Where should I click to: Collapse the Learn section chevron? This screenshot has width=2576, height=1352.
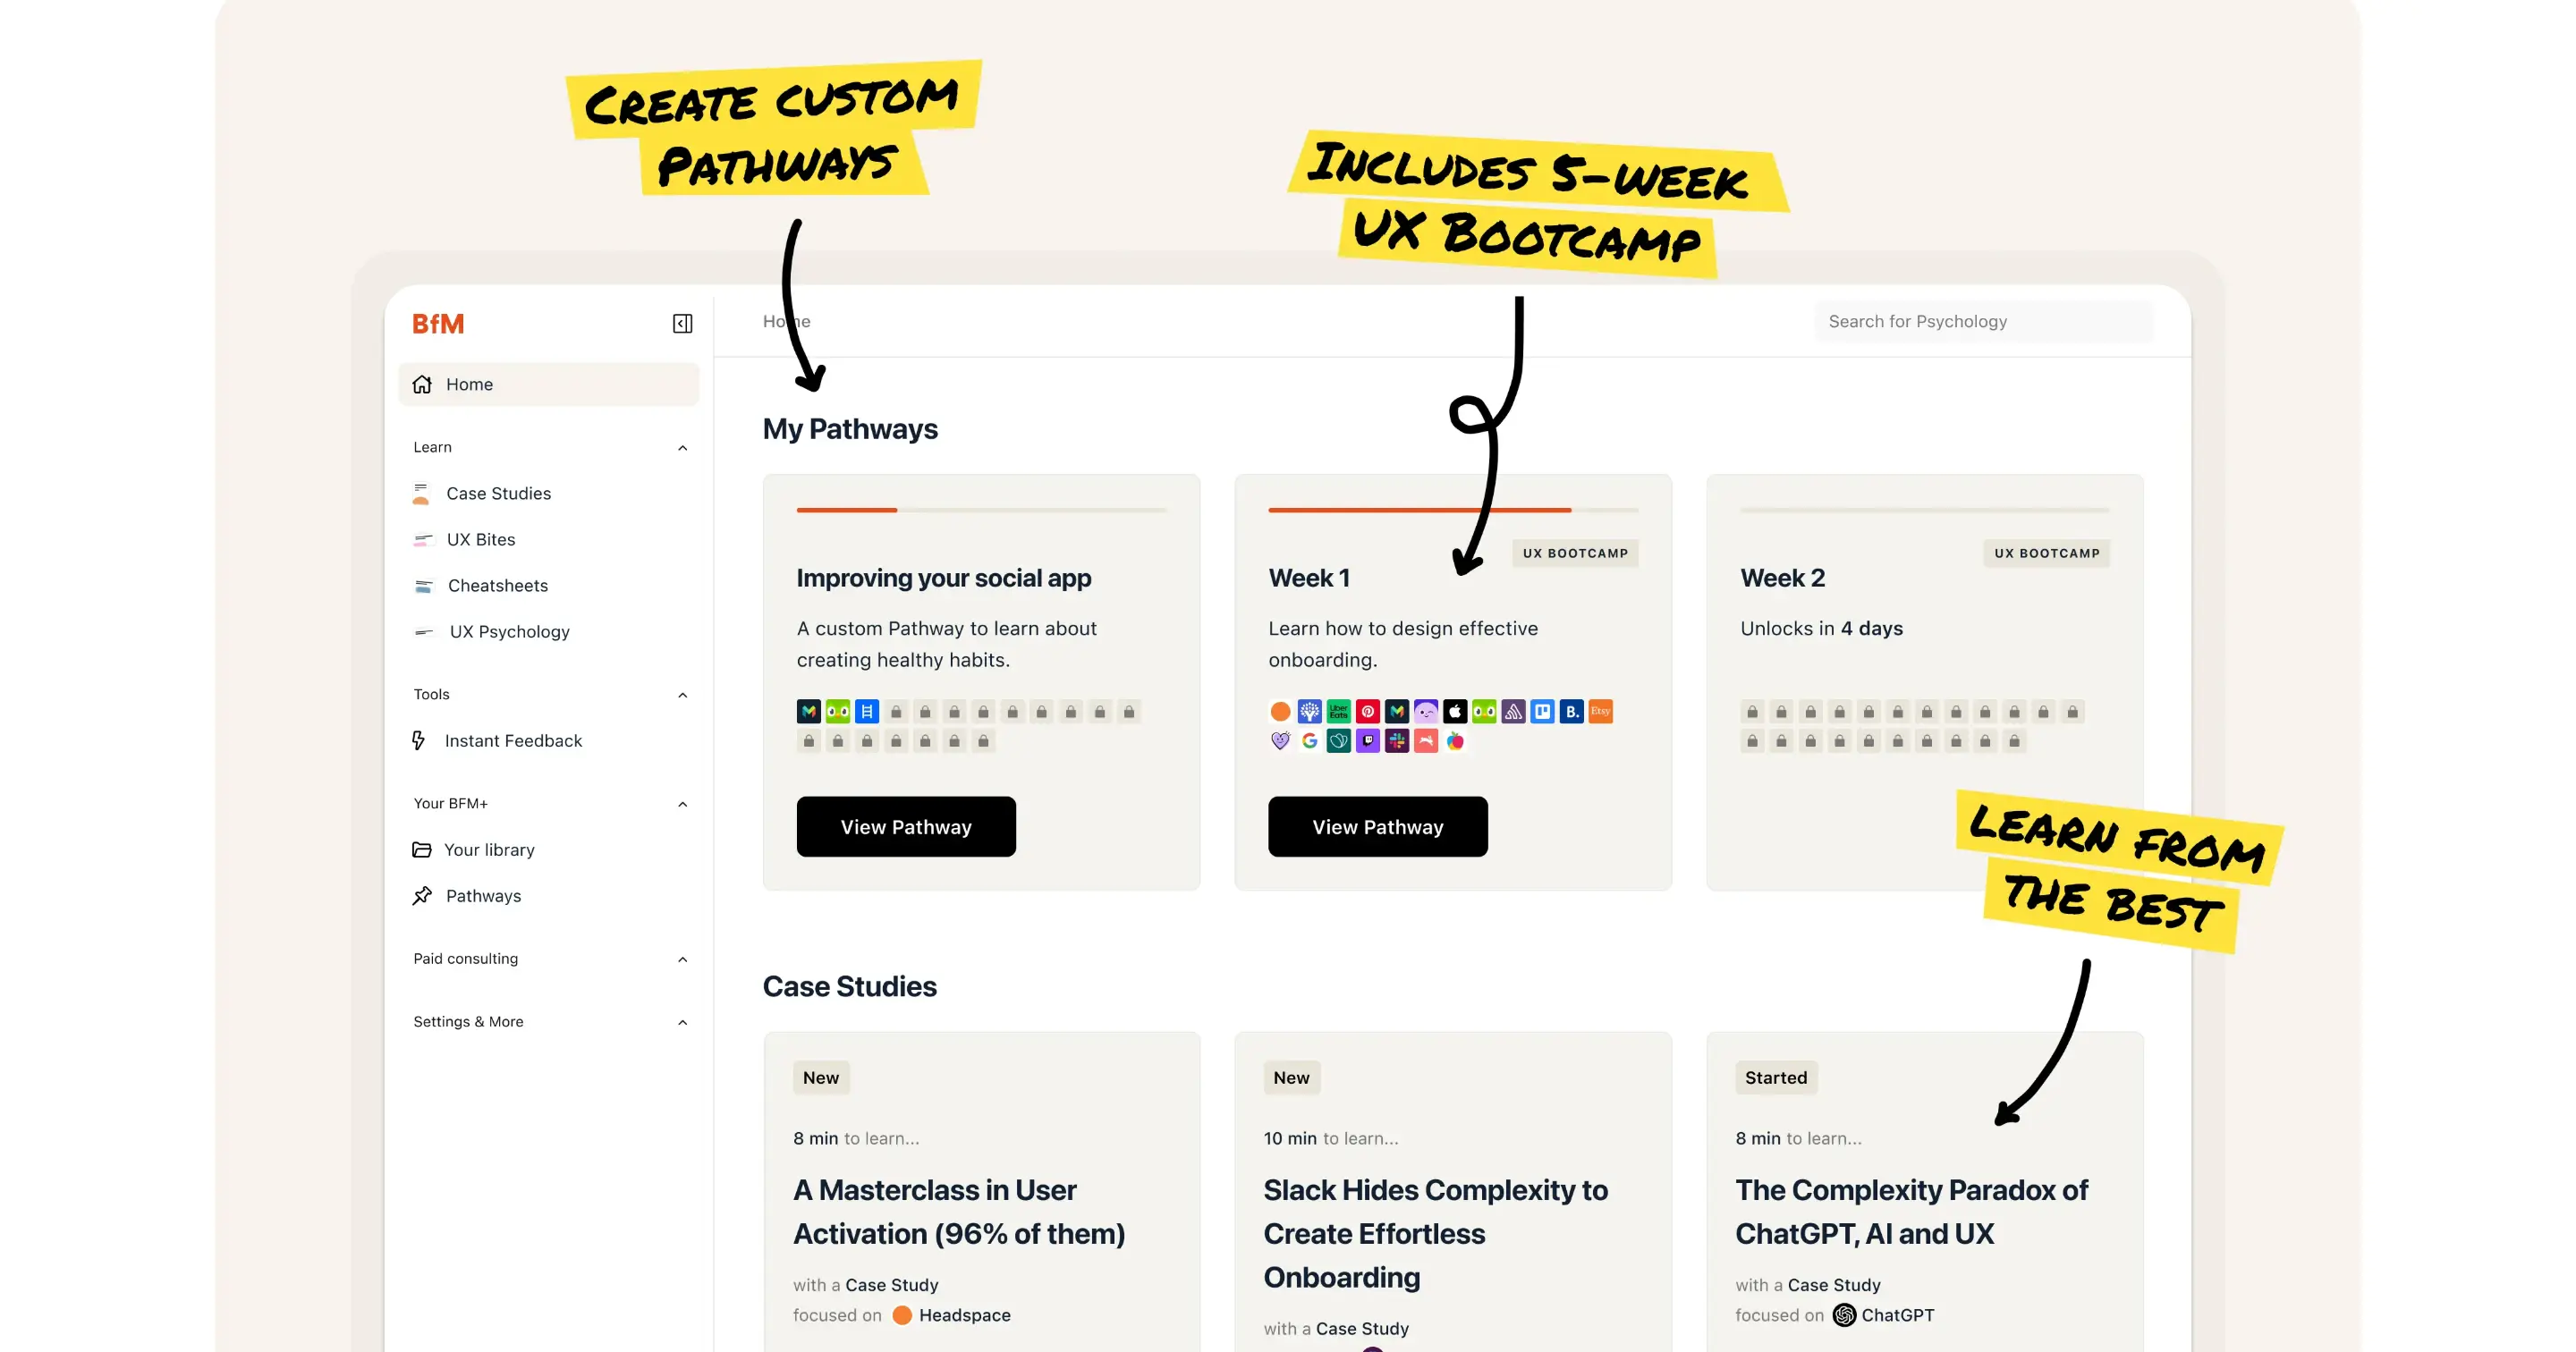(x=682, y=447)
